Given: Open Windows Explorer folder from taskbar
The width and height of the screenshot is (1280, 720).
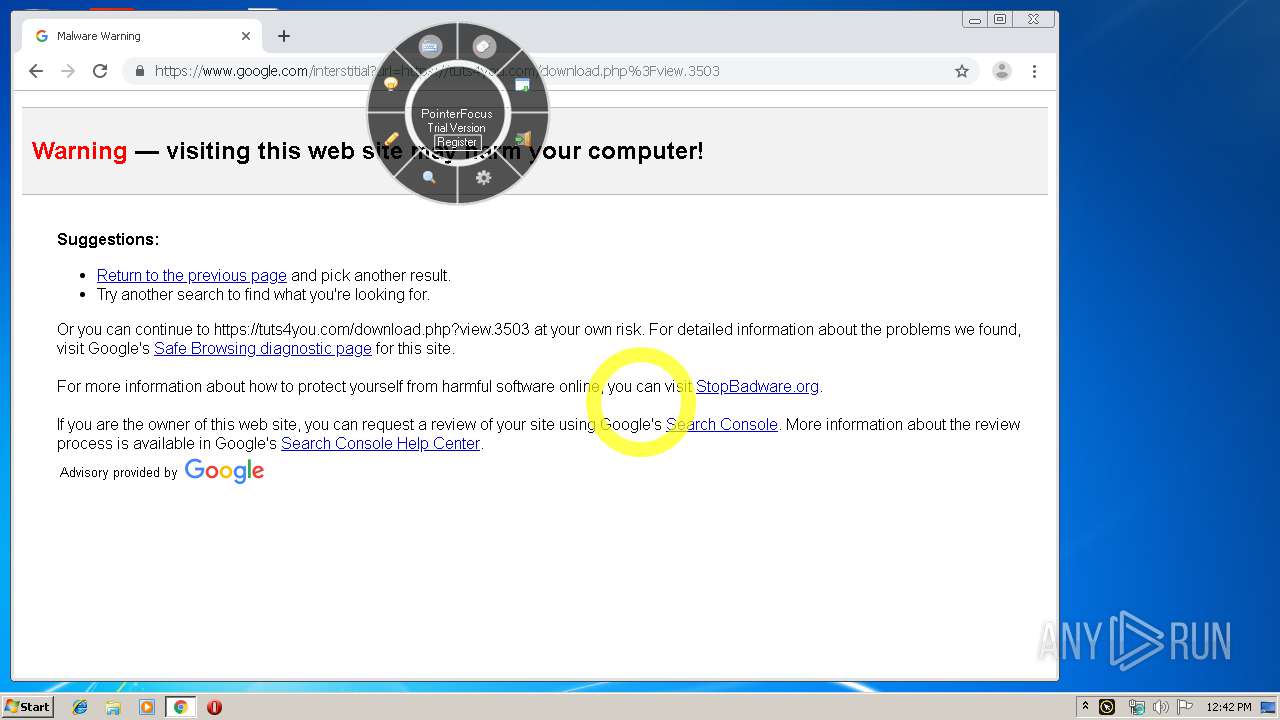Looking at the screenshot, I should pos(113,707).
